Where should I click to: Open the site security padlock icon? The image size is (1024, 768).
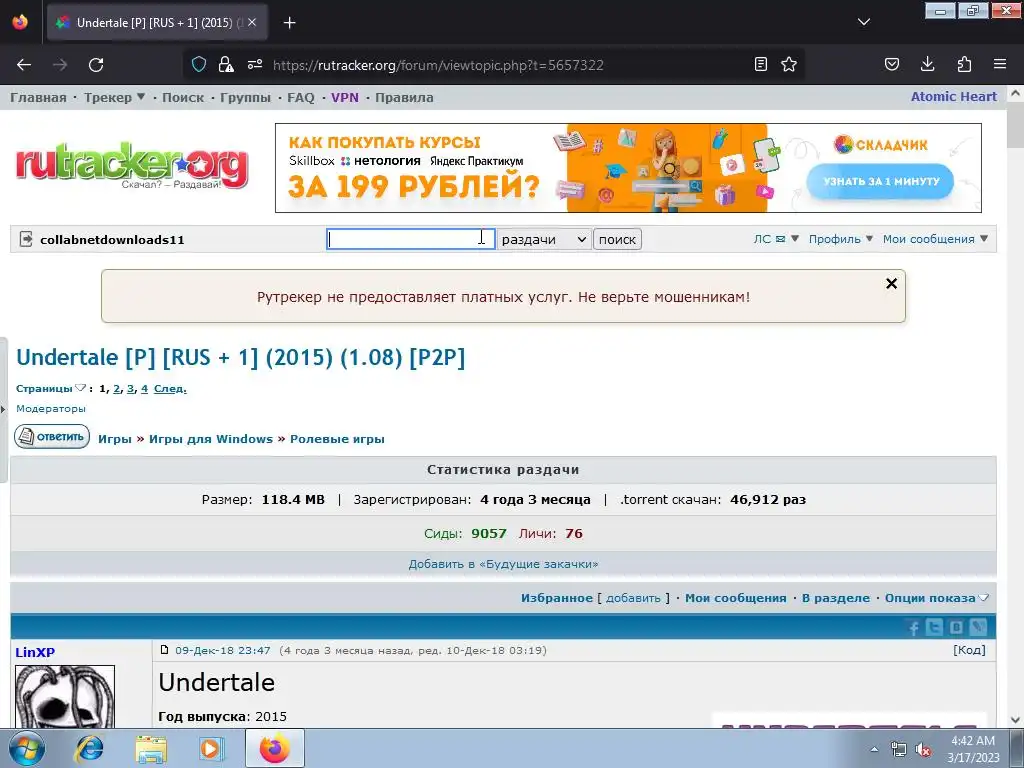pos(226,64)
